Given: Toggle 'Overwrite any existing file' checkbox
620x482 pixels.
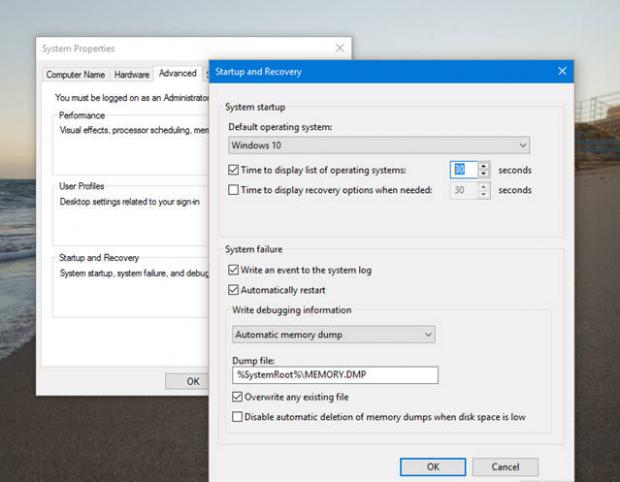Looking at the screenshot, I should coord(237,397).
